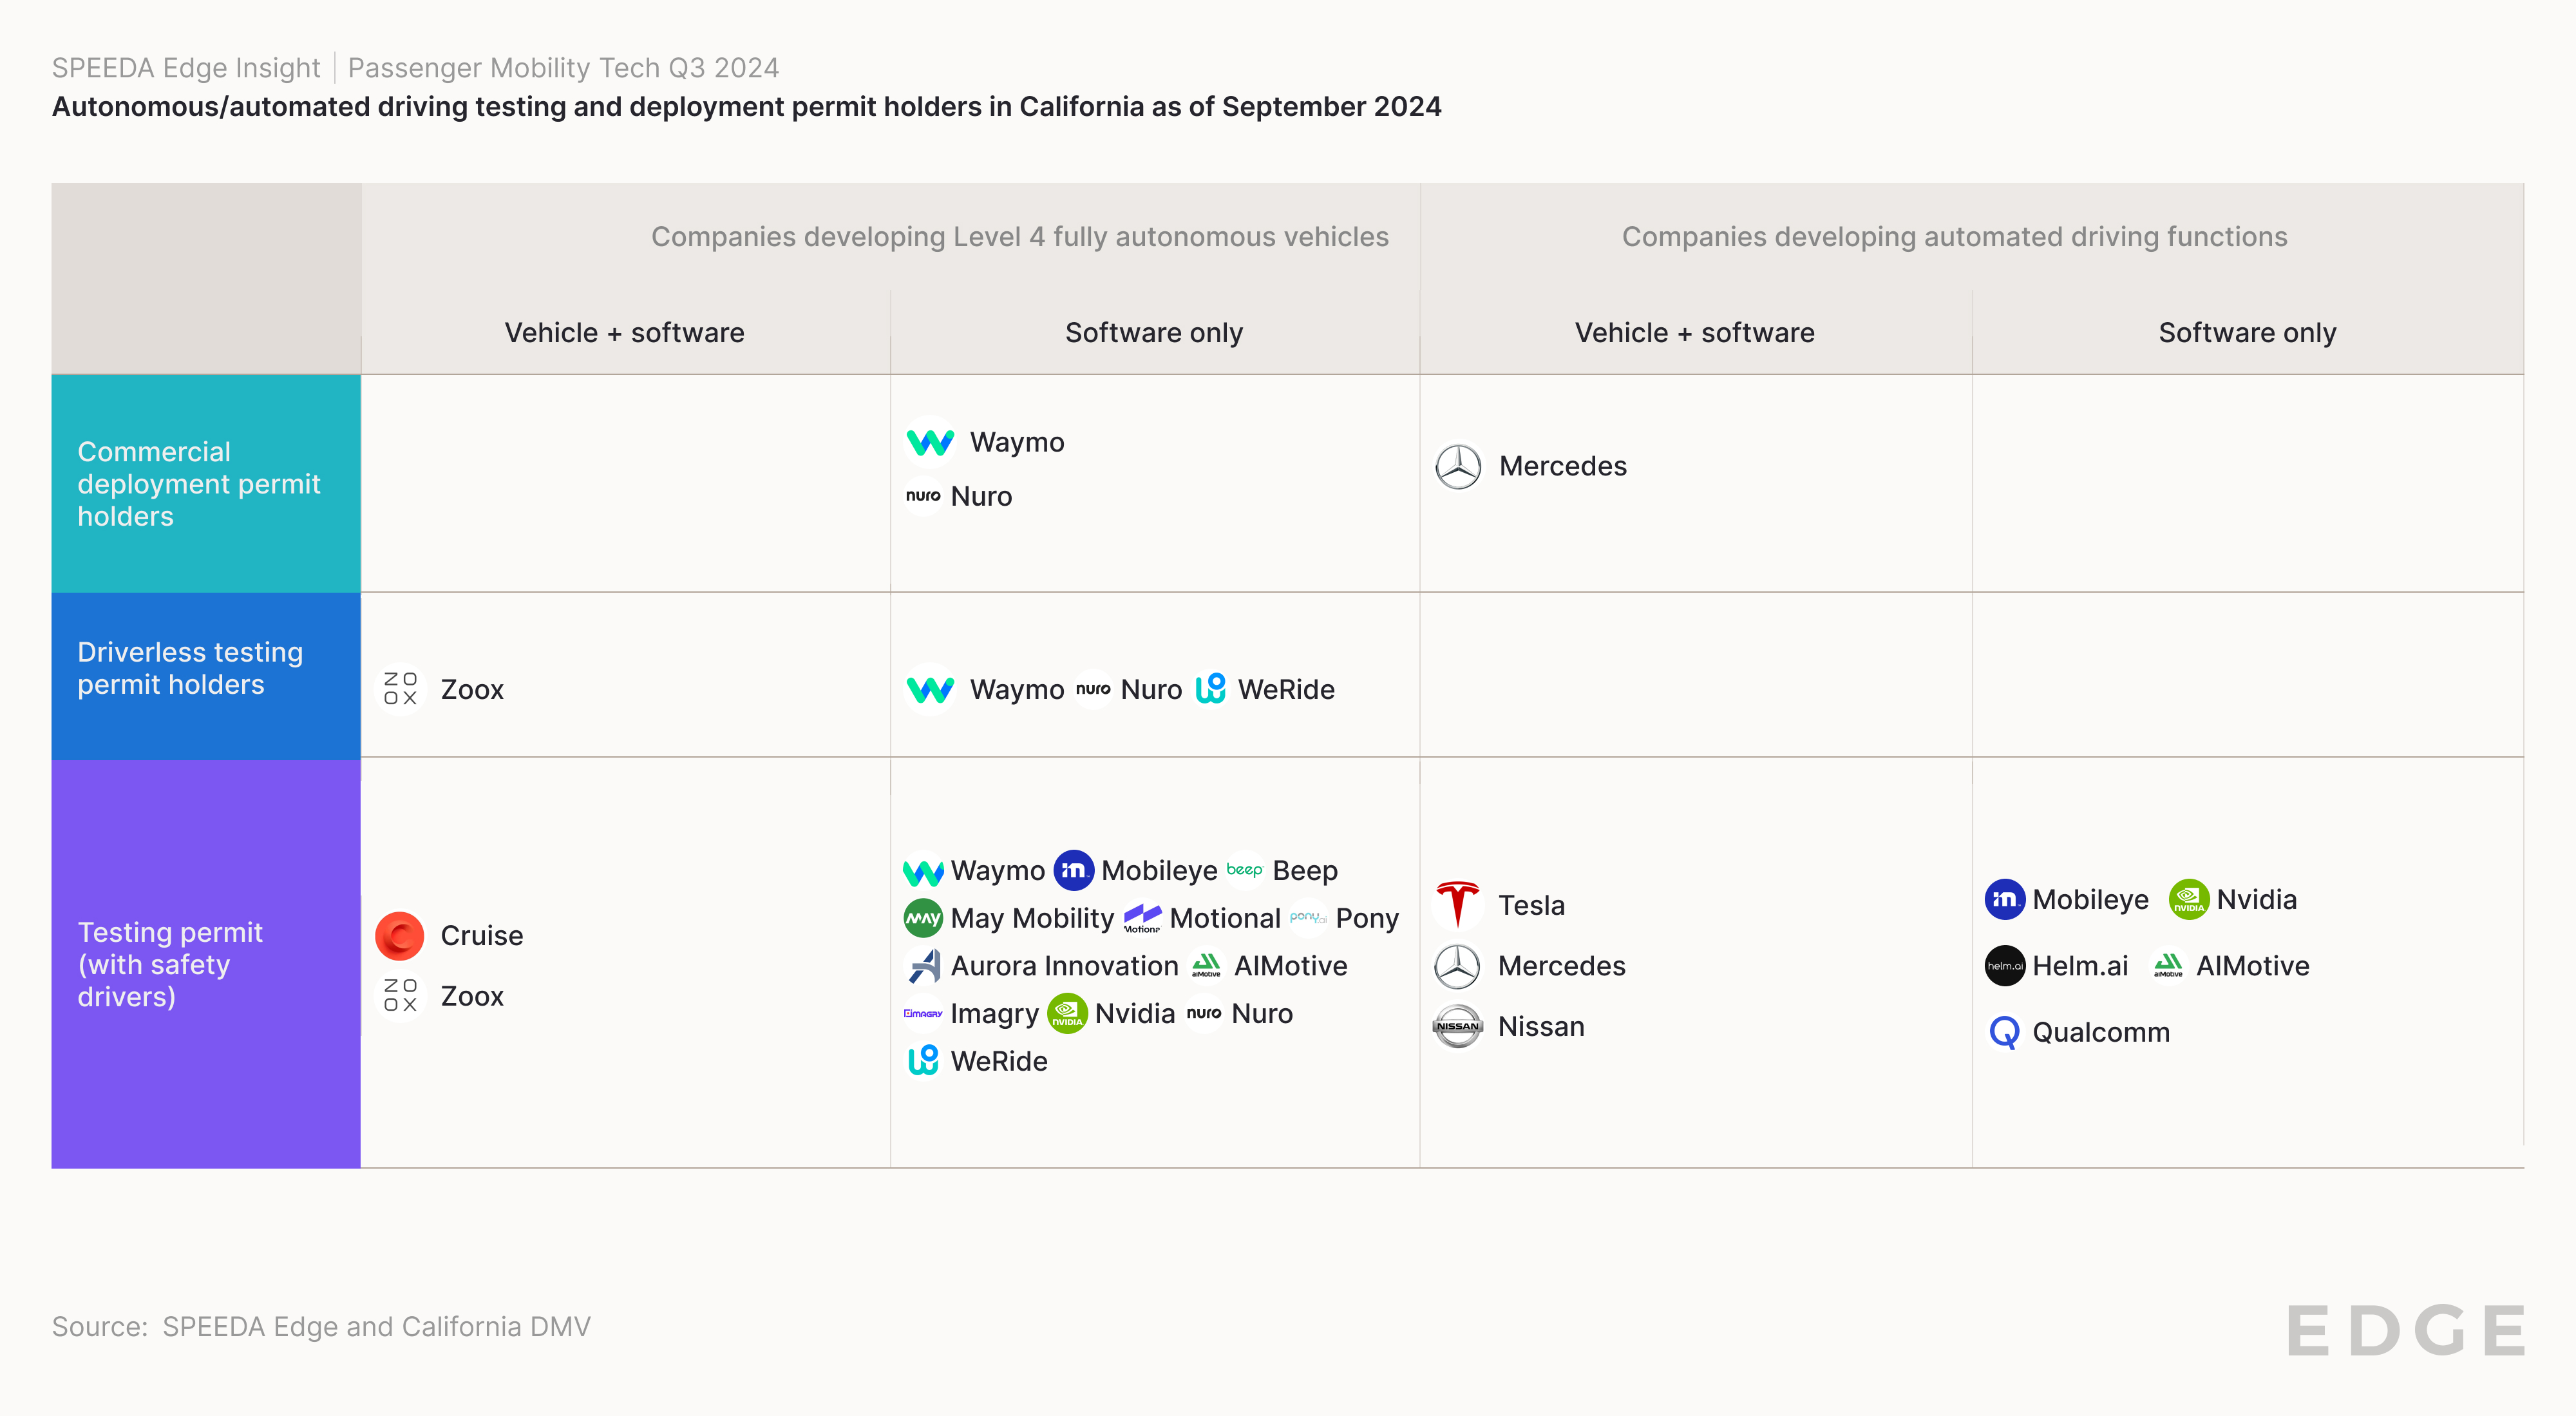Click the Nvidia logo next to Imagry
This screenshot has width=2576, height=1416.
point(1067,1014)
